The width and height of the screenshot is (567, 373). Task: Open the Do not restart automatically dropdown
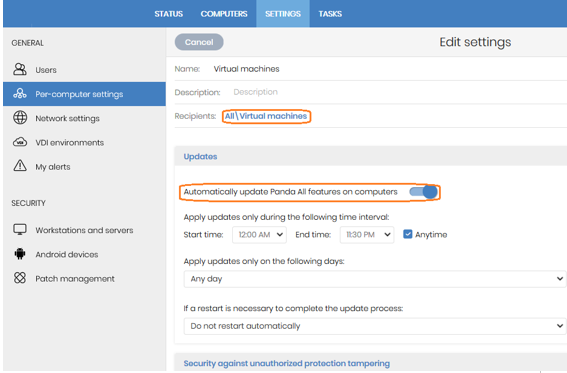click(x=375, y=326)
